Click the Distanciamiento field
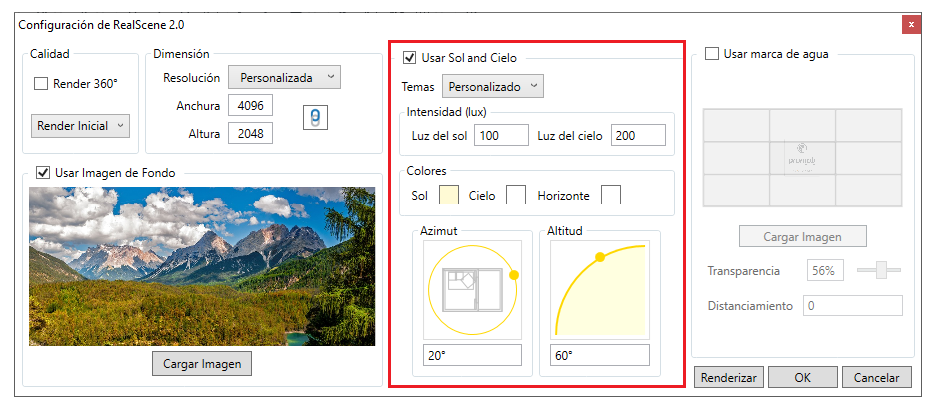 (853, 306)
